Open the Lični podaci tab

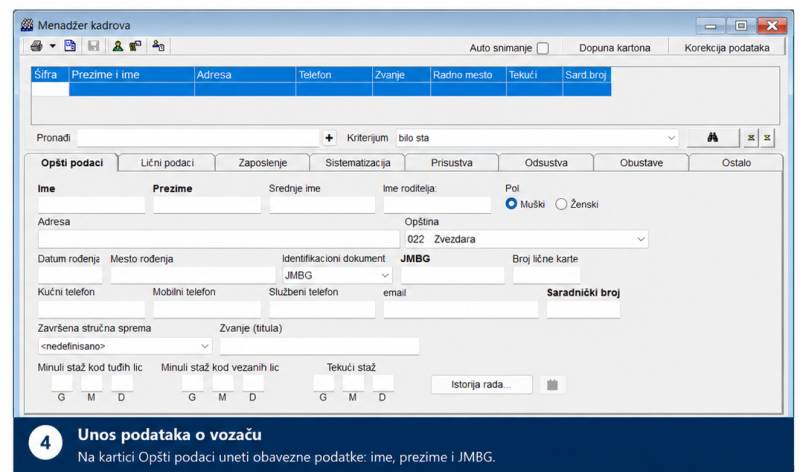pyautogui.click(x=167, y=163)
